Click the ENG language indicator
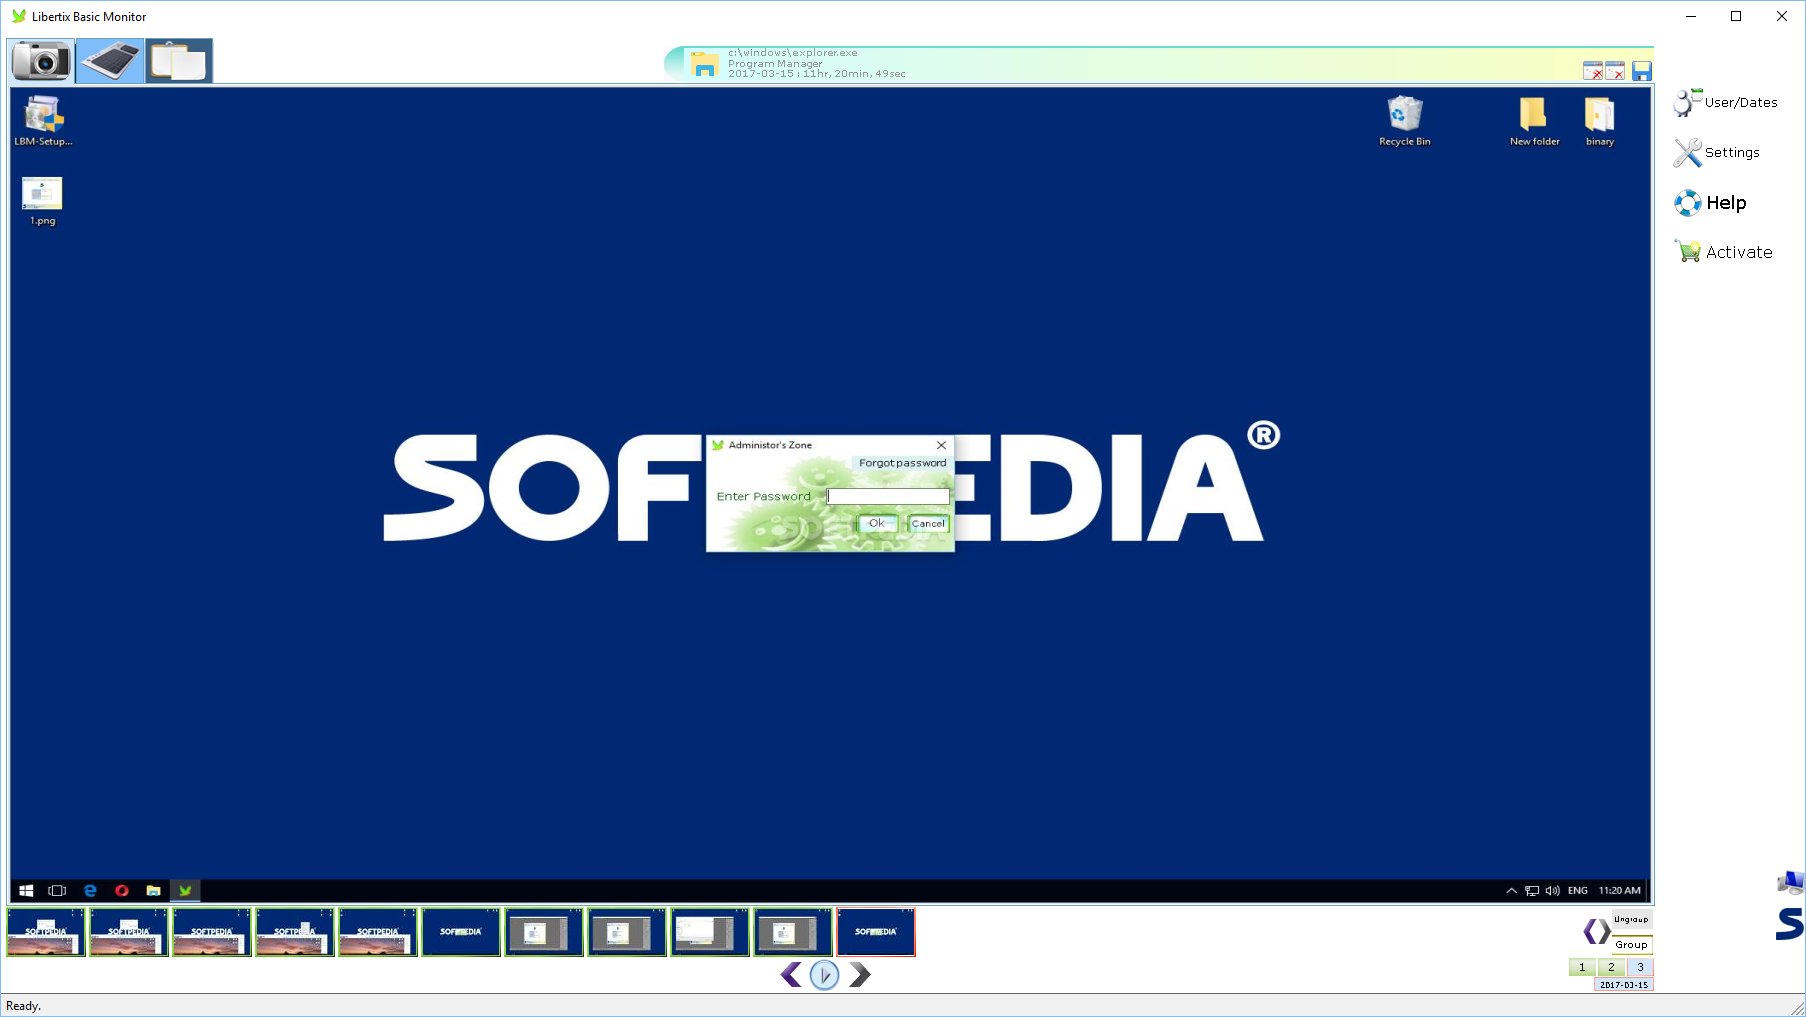The image size is (1806, 1017). (1578, 890)
